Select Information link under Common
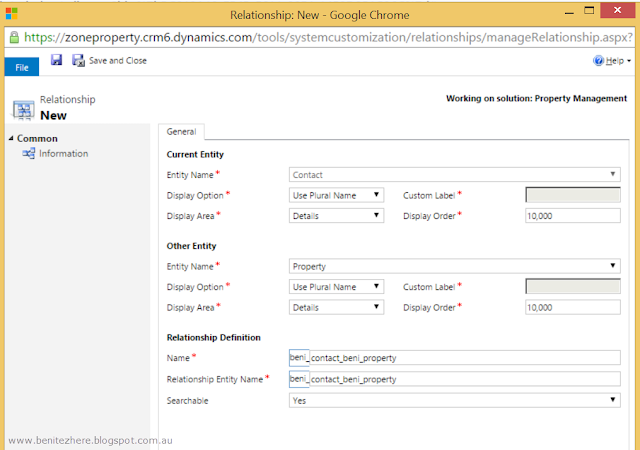Image resolution: width=640 pixels, height=450 pixels. [x=63, y=154]
